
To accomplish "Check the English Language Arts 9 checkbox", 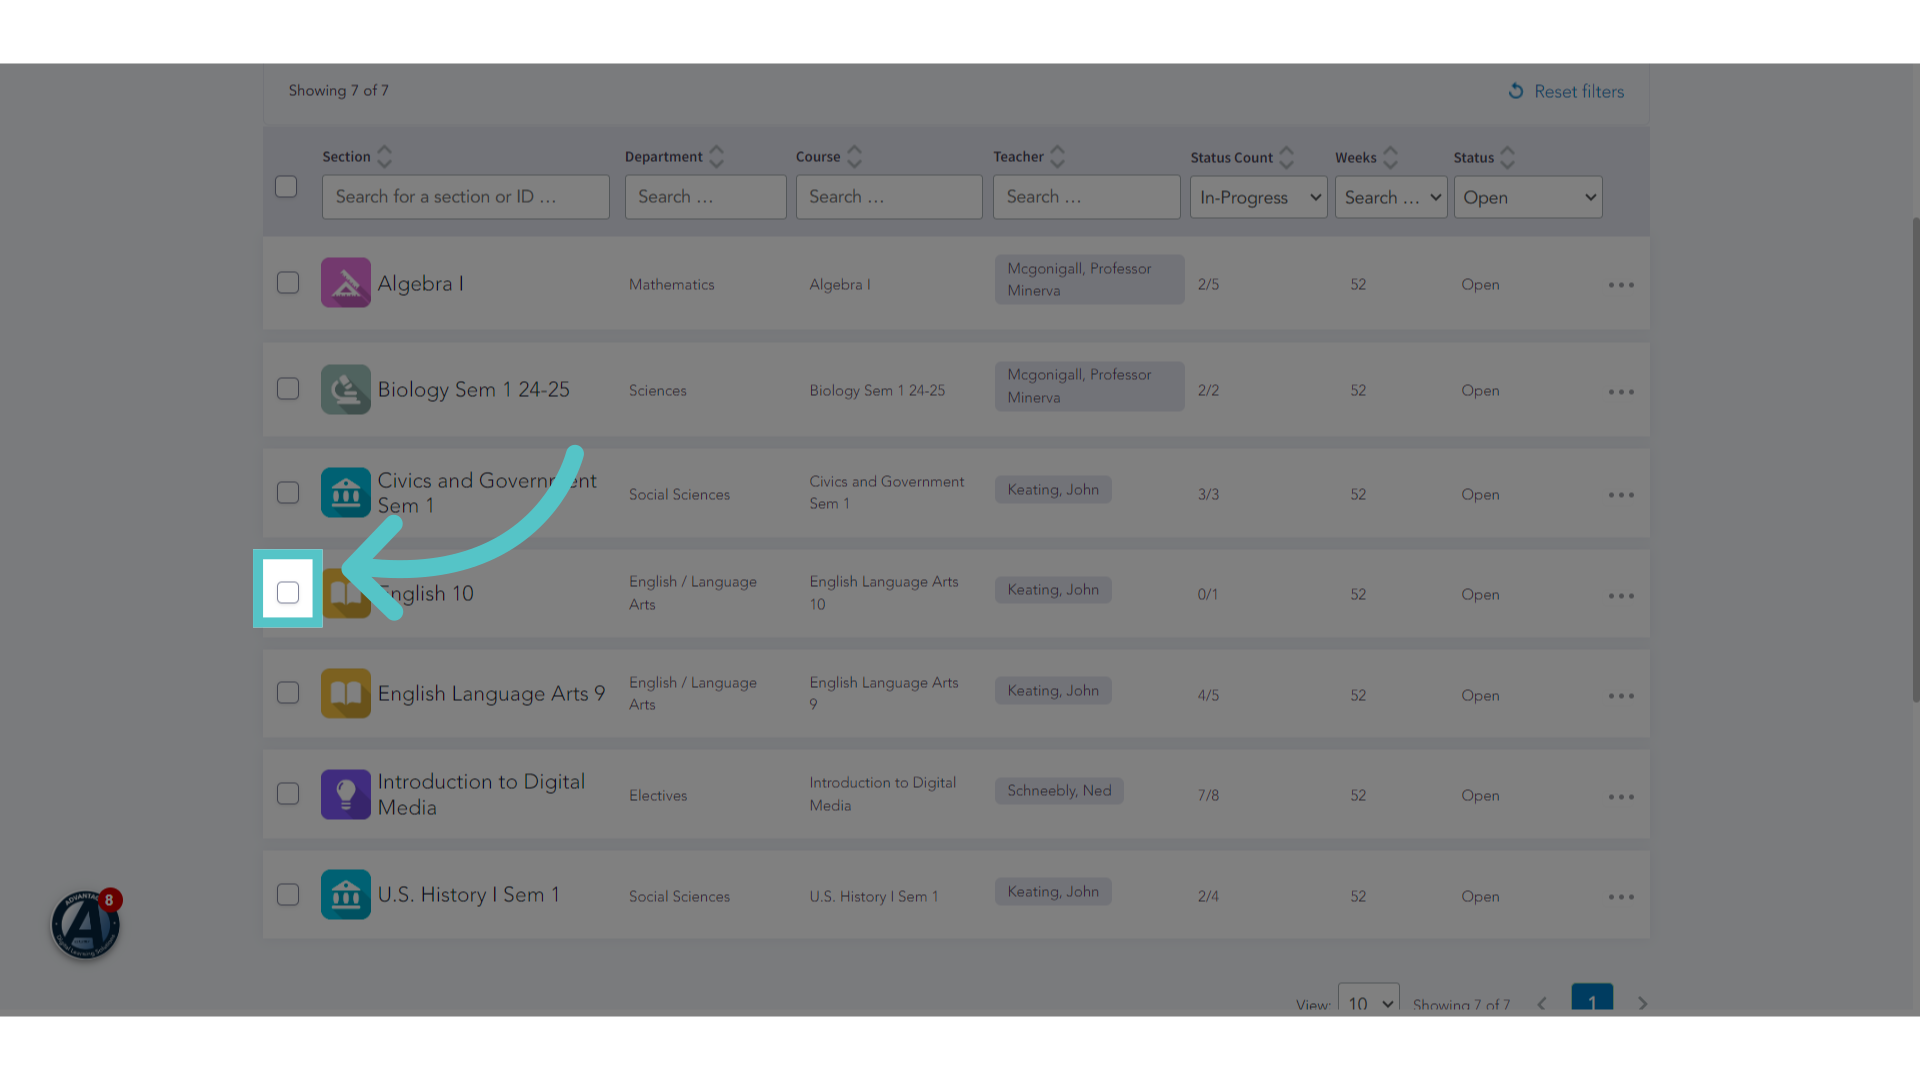I will click(288, 693).
